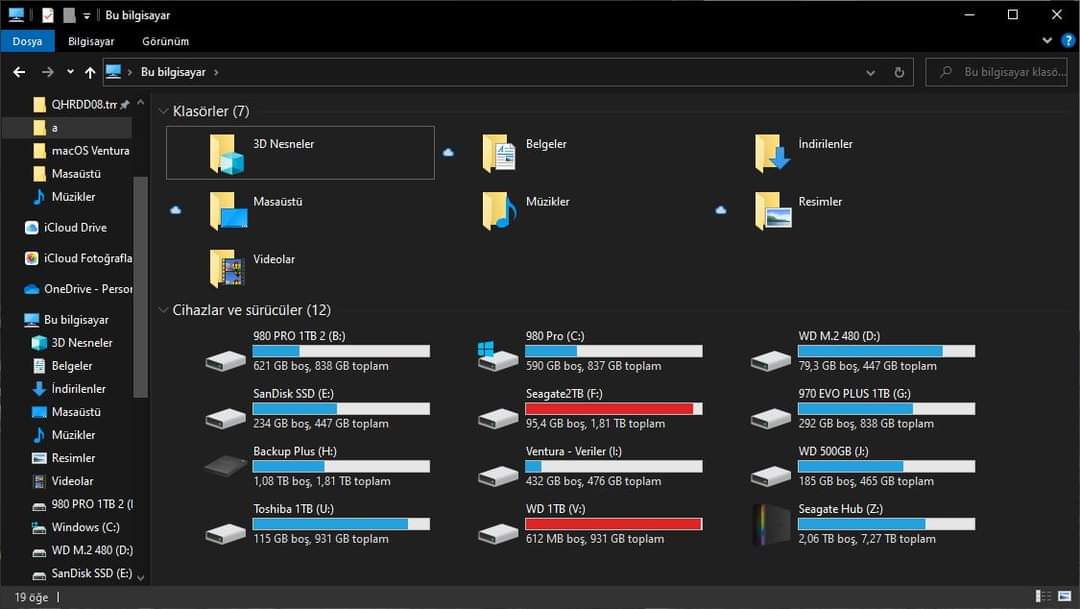Go back with the back arrow
This screenshot has width=1080, height=609.
19,72
